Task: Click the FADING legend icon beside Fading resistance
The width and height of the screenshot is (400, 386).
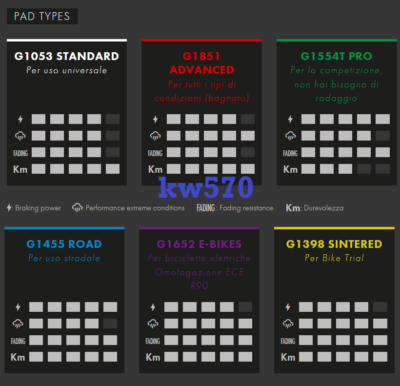Action: (x=206, y=208)
